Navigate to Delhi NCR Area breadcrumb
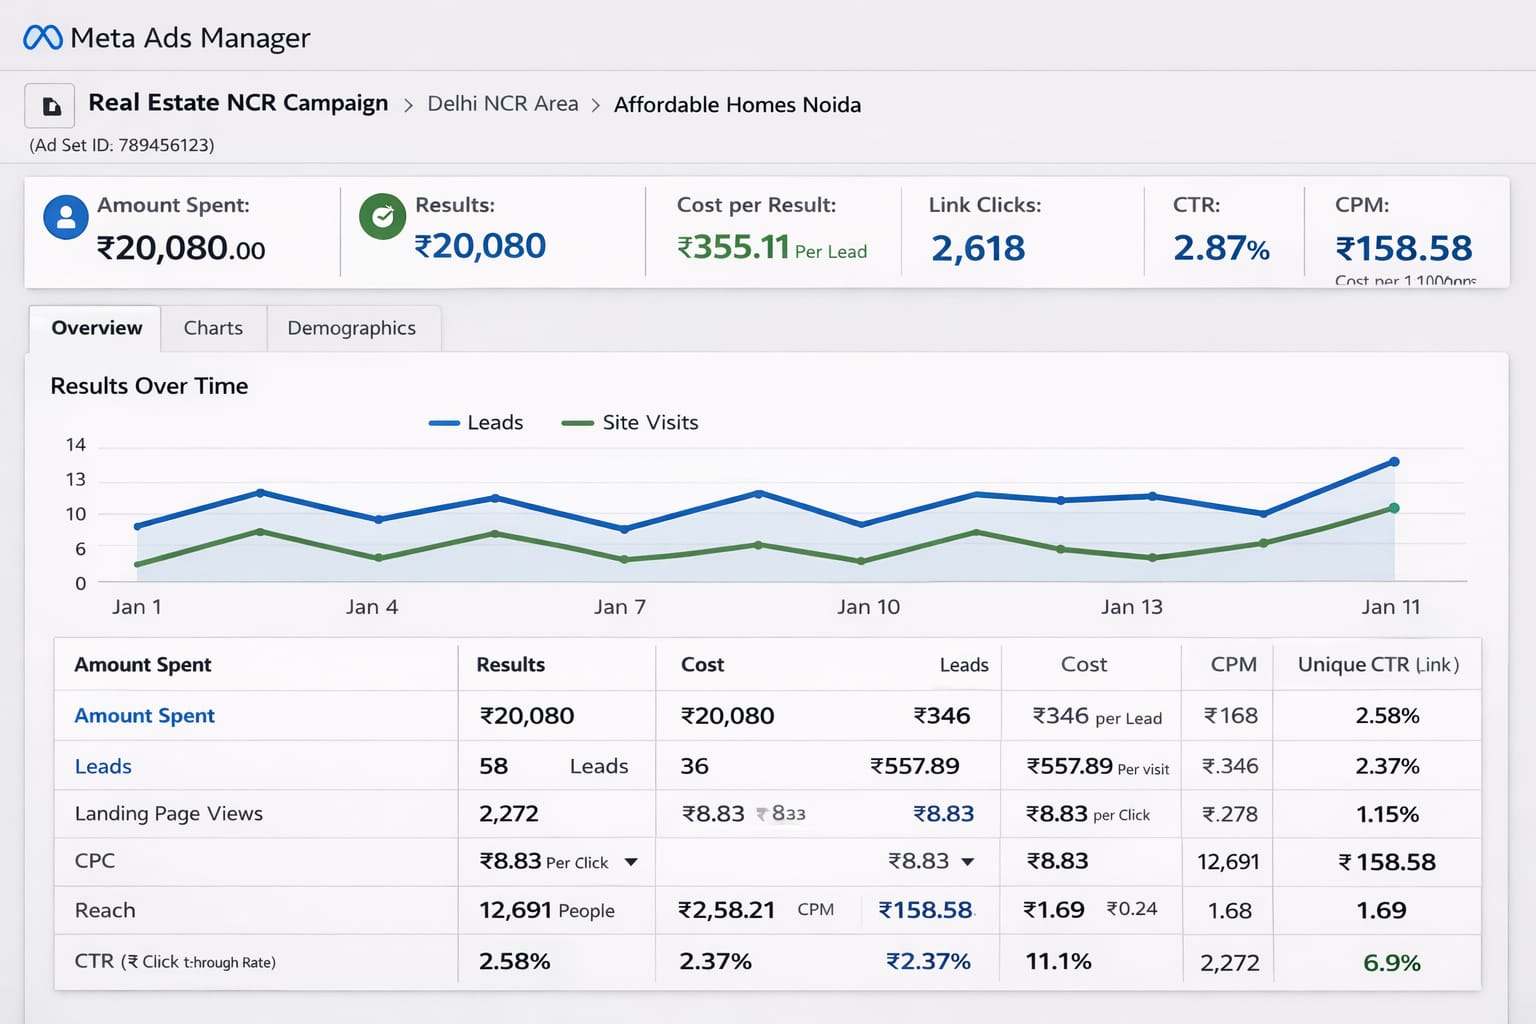 (503, 103)
